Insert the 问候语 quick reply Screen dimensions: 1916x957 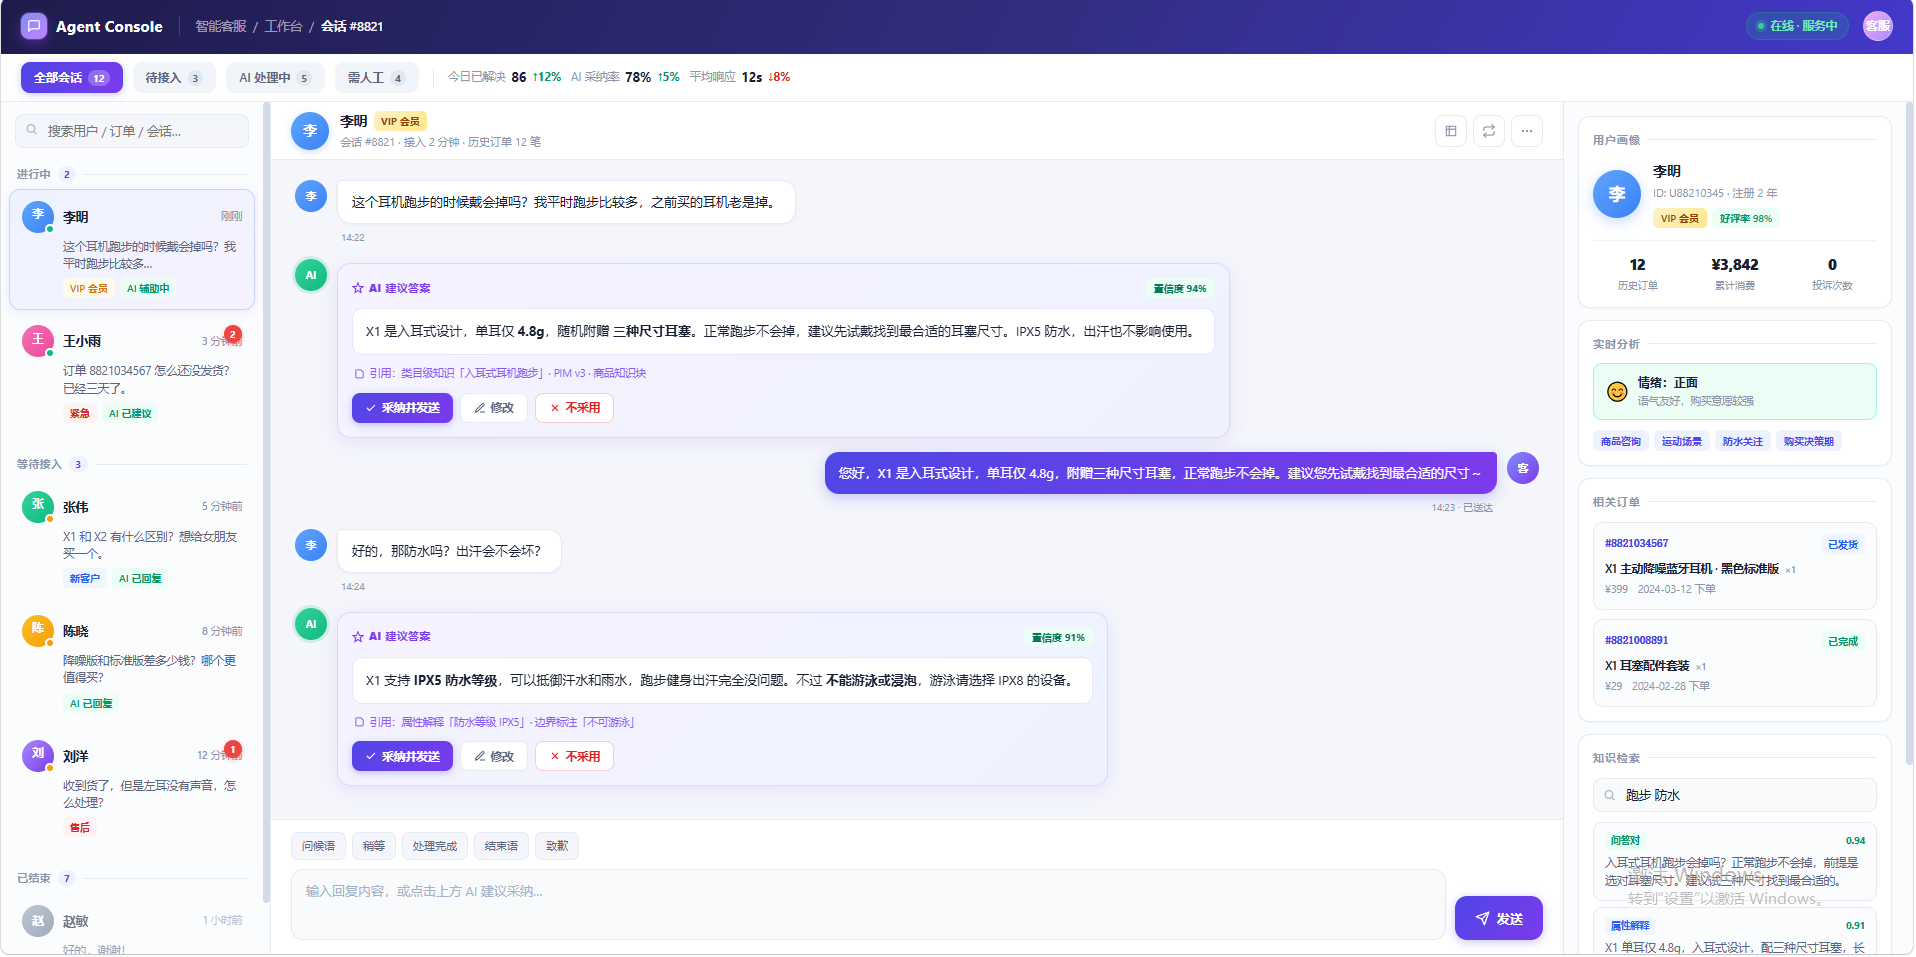tap(319, 846)
